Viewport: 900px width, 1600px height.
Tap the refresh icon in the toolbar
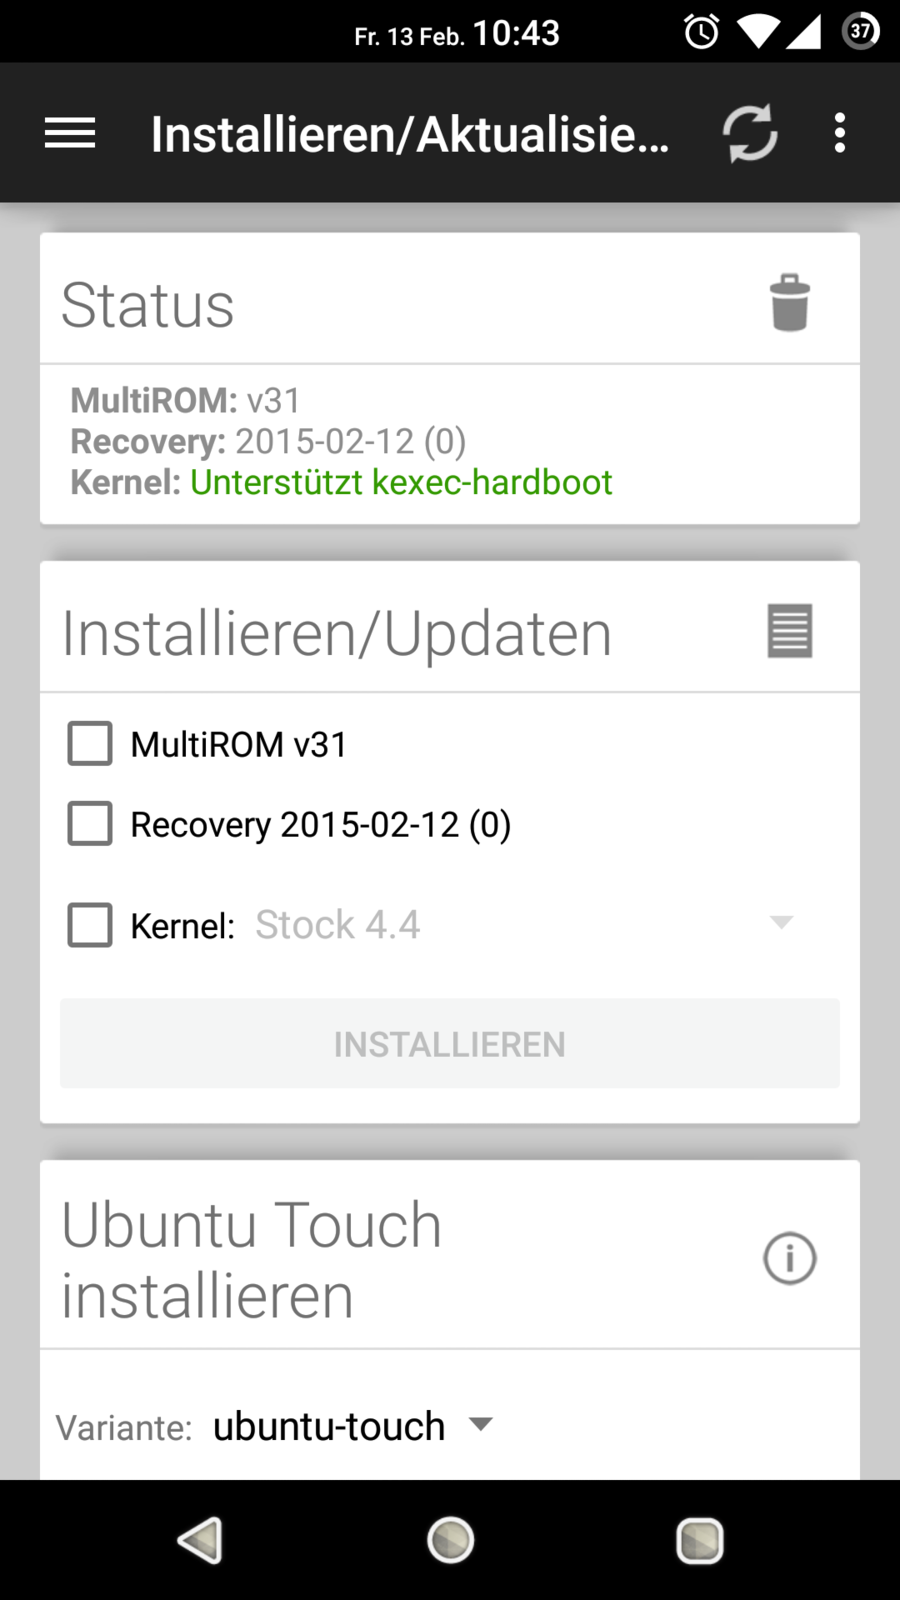pyautogui.click(x=750, y=133)
